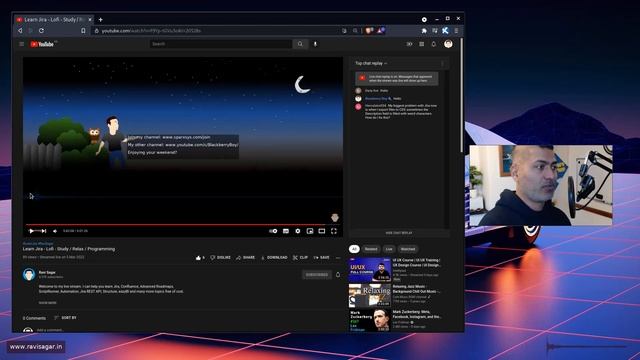Screen dimensions: 640x360
Task: Open the Brave Rewards triangle icon
Action: click(381, 31)
